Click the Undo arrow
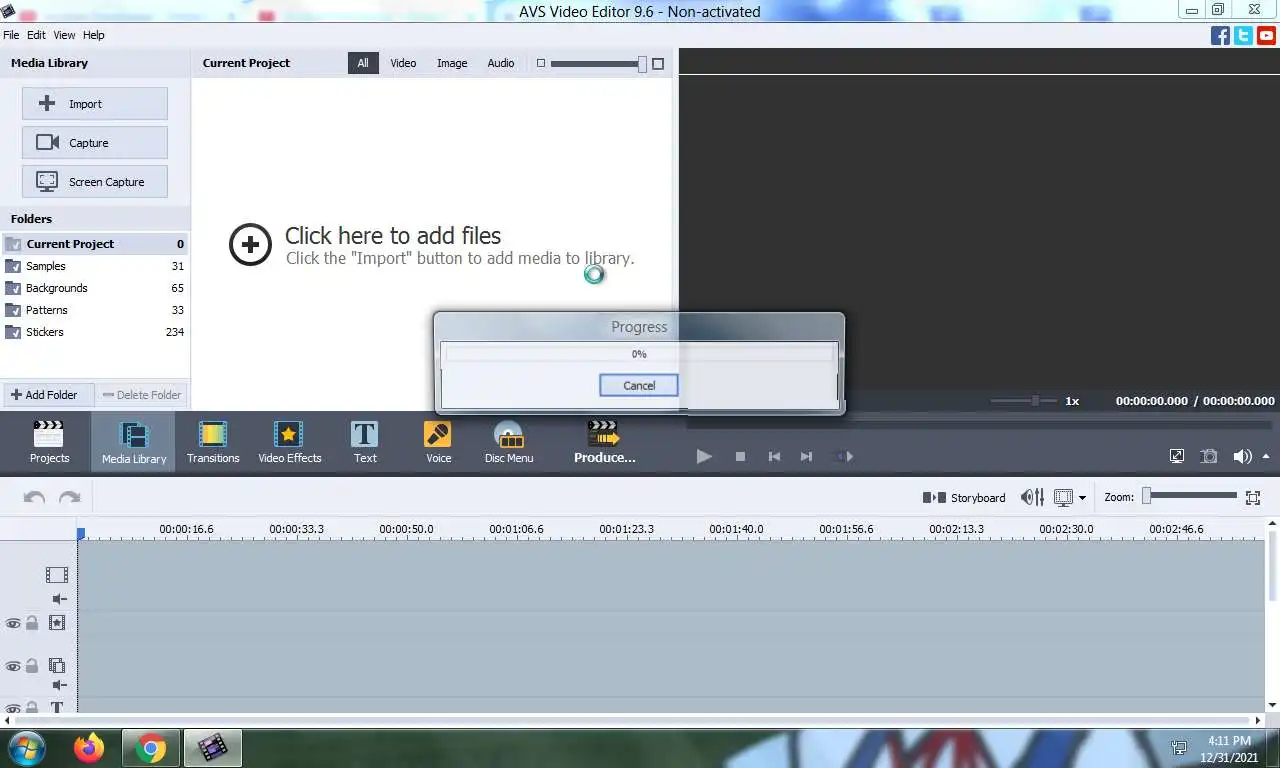 34,497
